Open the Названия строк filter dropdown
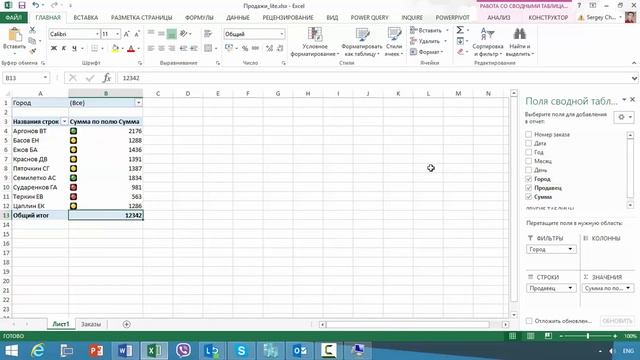This screenshot has width=640, height=360. [64, 122]
